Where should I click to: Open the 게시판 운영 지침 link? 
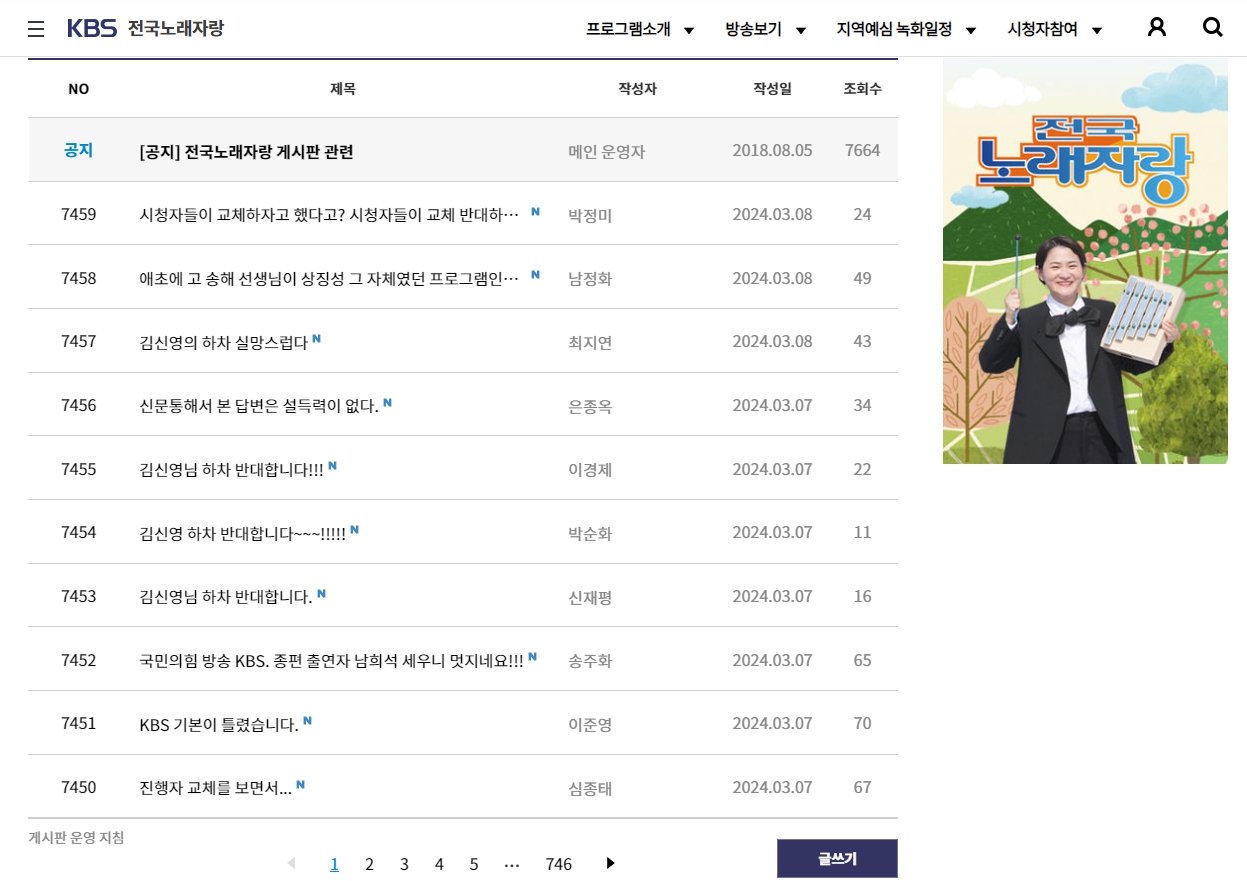click(x=75, y=838)
